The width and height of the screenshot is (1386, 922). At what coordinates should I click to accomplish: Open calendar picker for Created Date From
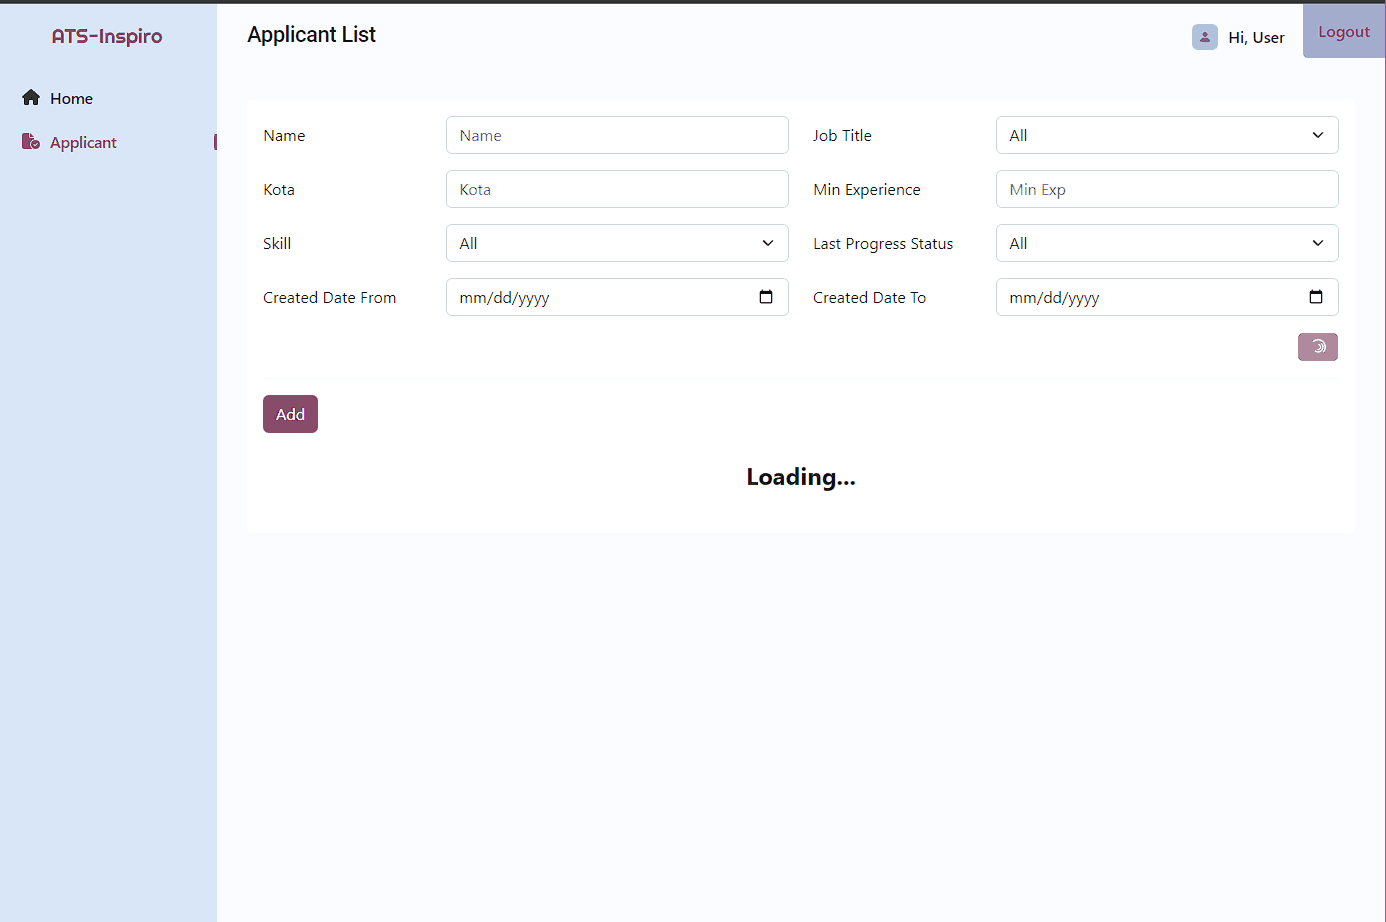(x=766, y=297)
